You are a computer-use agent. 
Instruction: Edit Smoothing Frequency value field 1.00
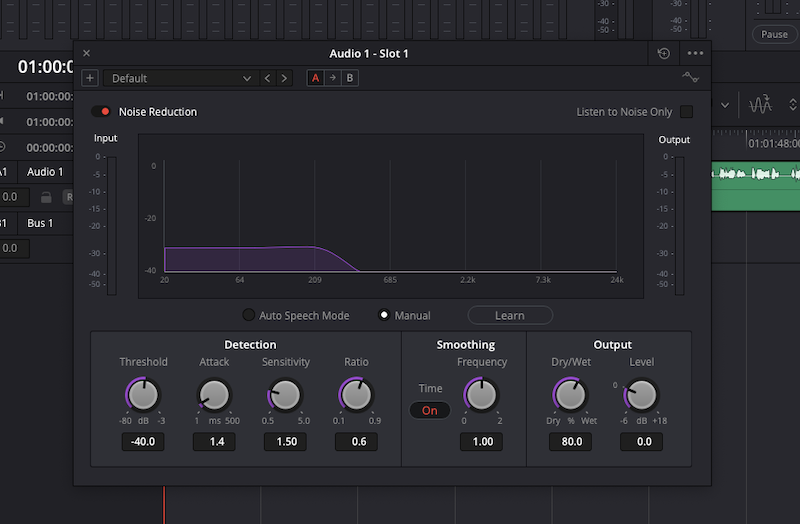coord(481,441)
